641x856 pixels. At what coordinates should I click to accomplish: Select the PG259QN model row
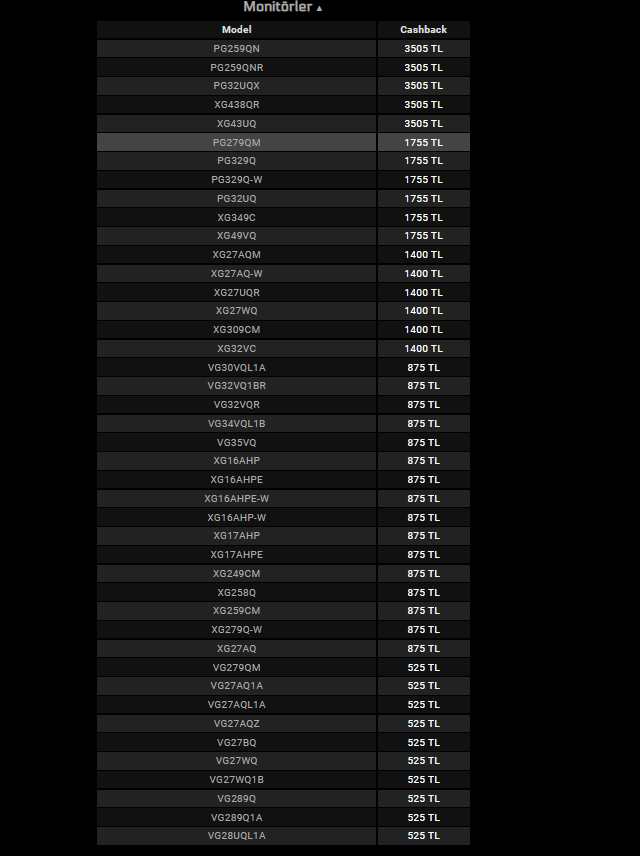pos(237,48)
